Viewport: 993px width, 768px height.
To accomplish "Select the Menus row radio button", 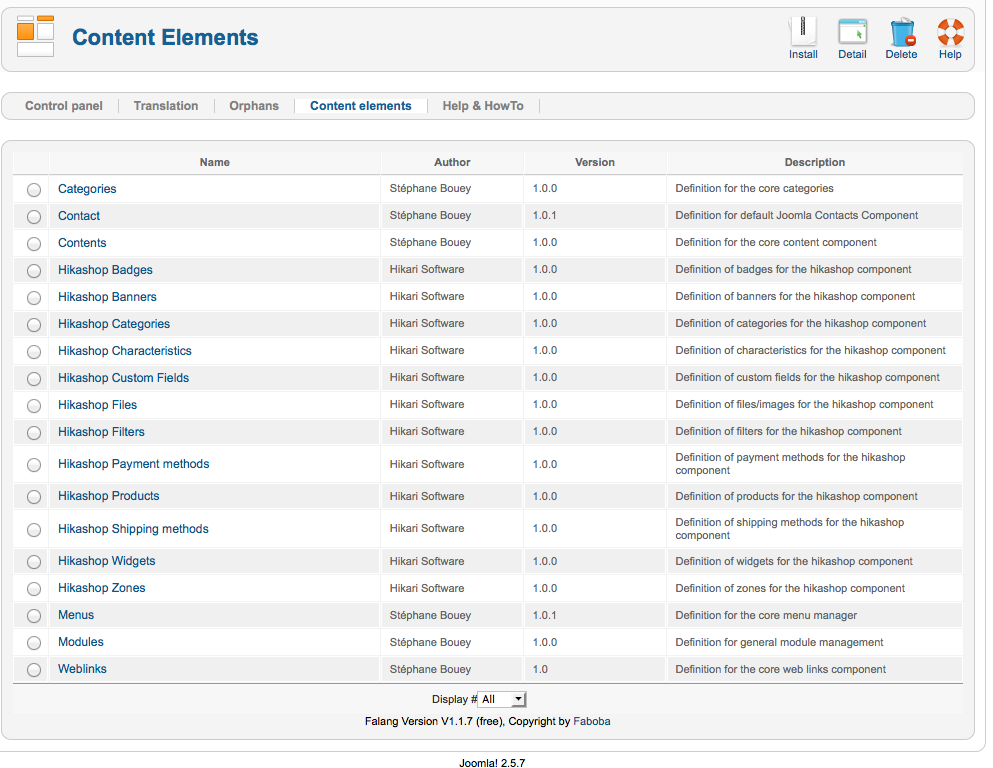I will [34, 616].
